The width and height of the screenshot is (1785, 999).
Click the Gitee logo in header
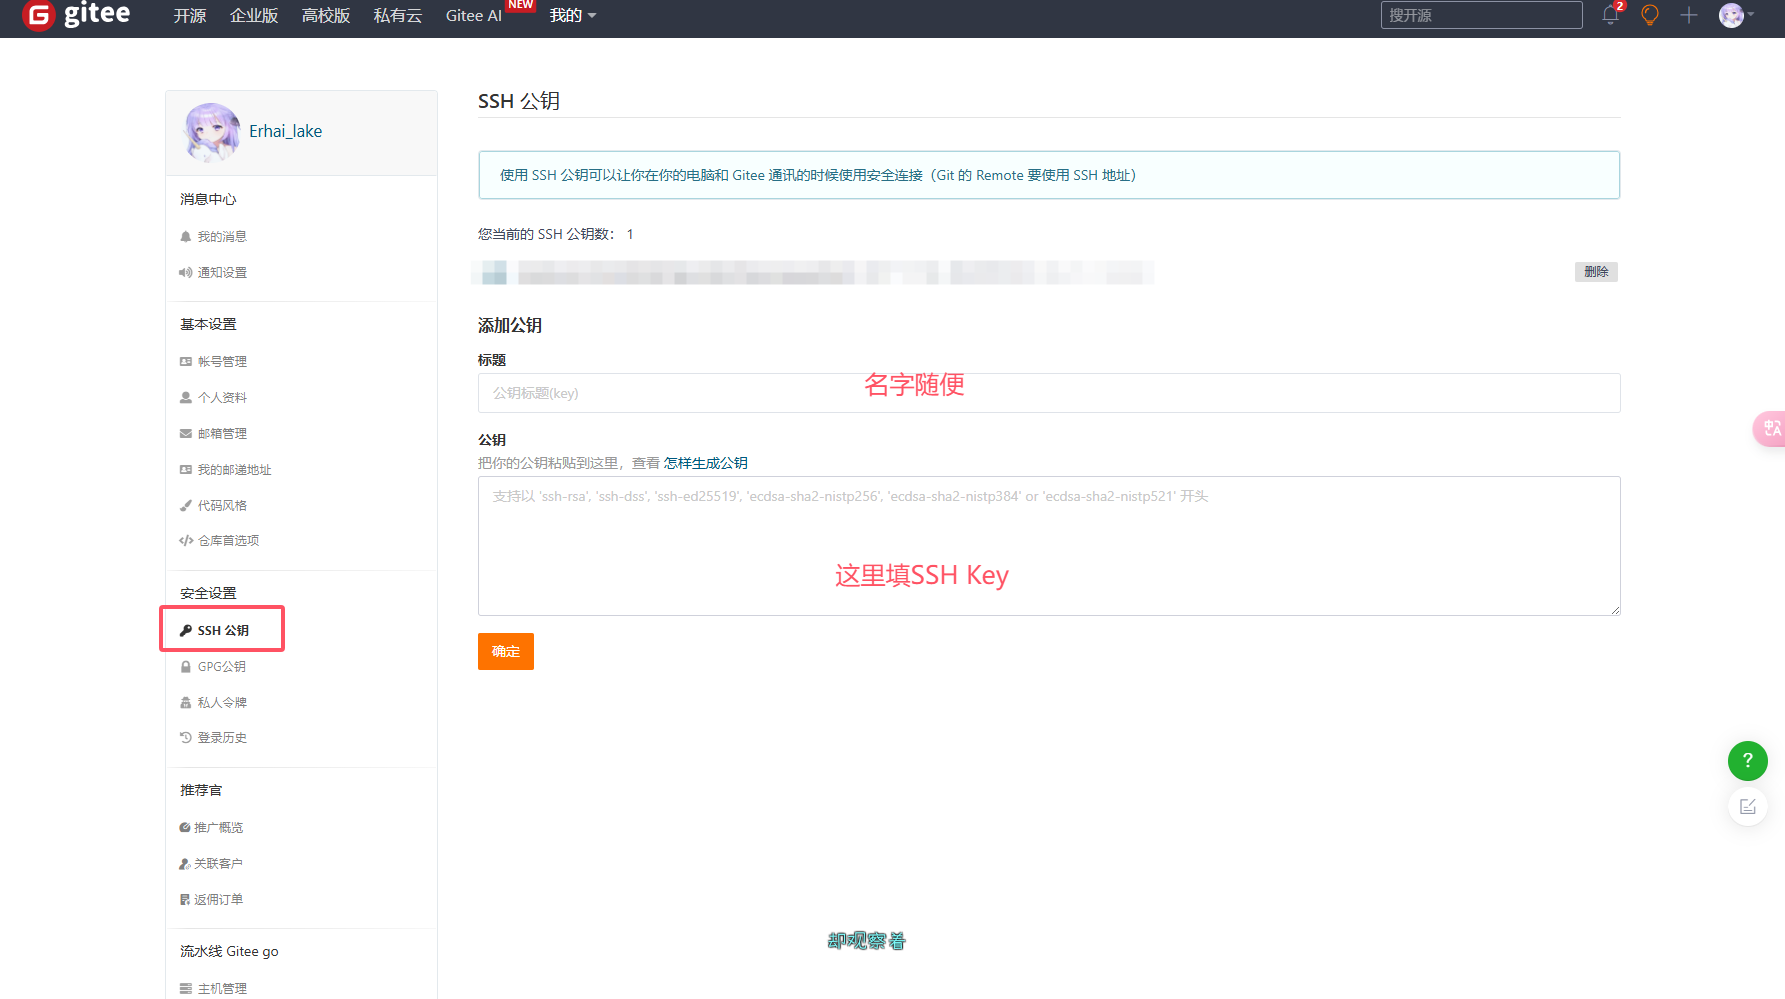[76, 15]
